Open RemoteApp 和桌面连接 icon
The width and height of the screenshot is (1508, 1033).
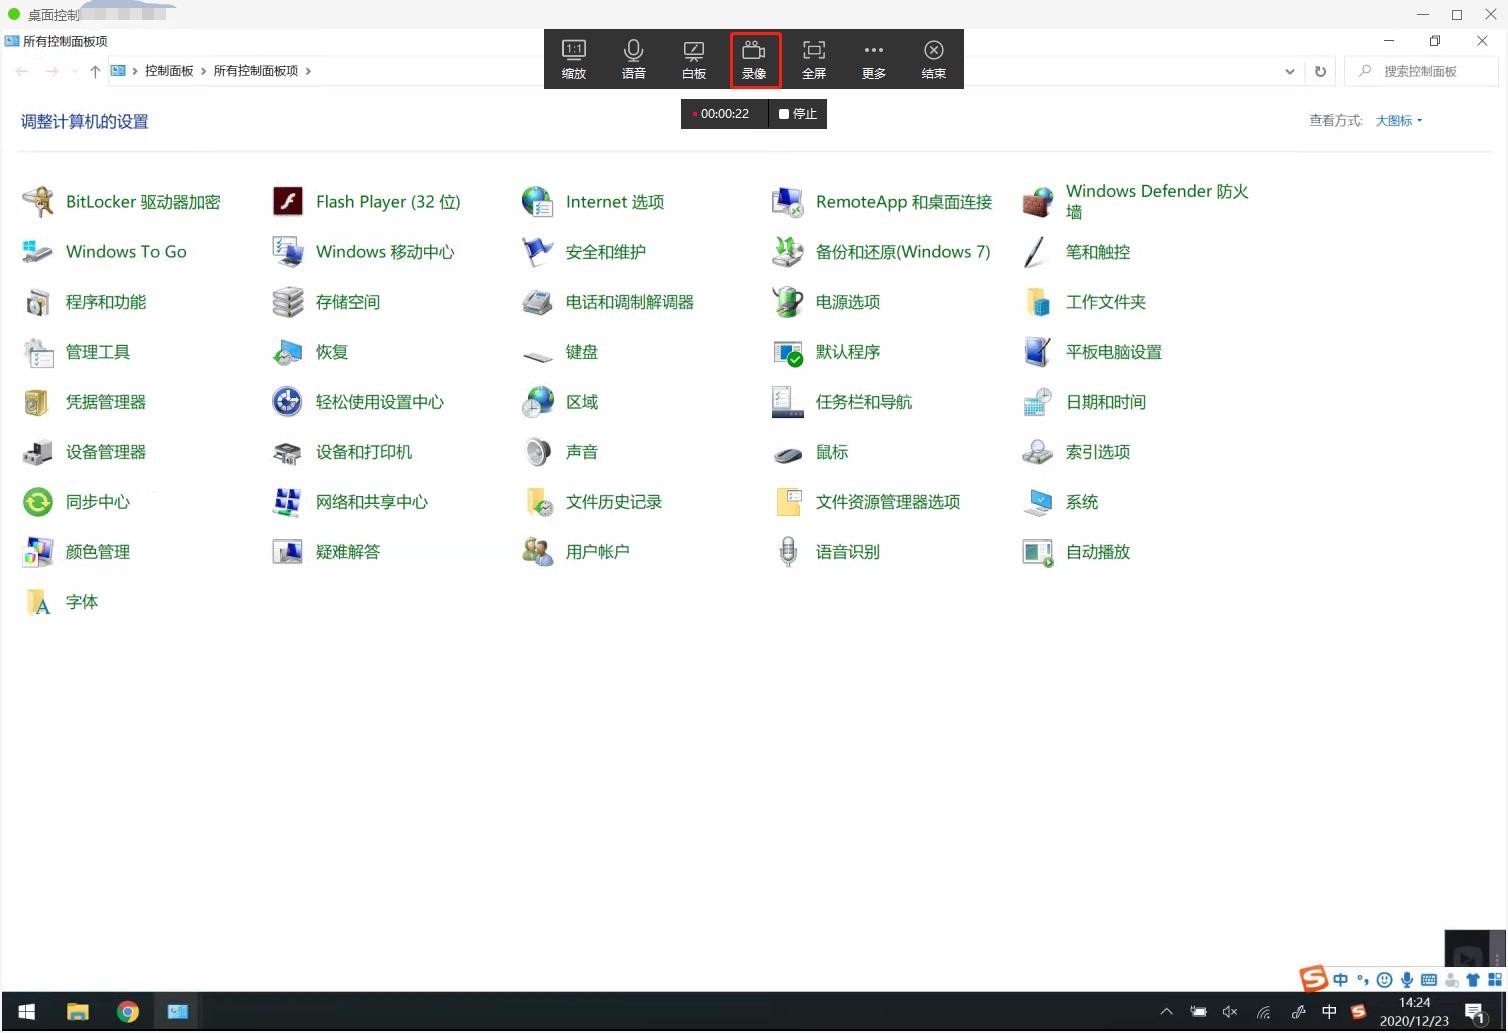coord(788,202)
